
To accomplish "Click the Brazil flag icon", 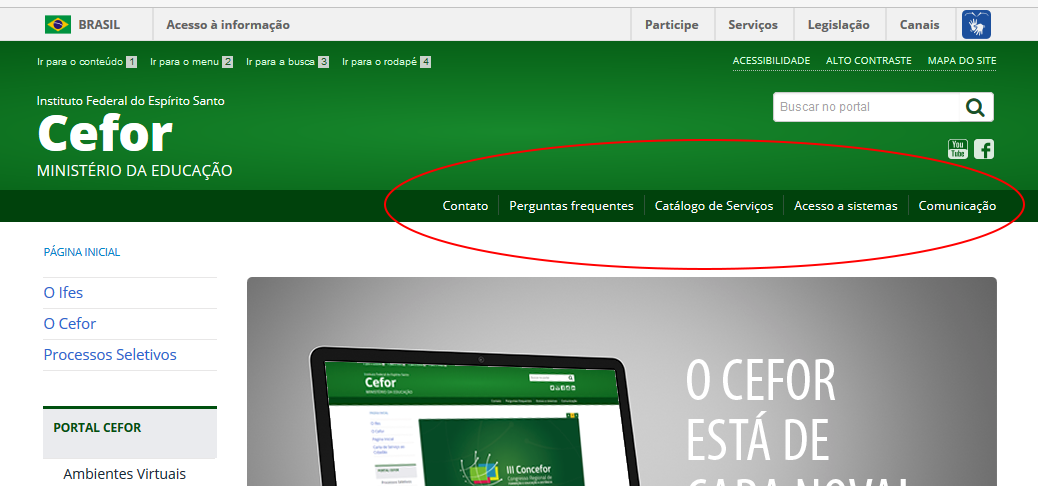I will coord(58,24).
